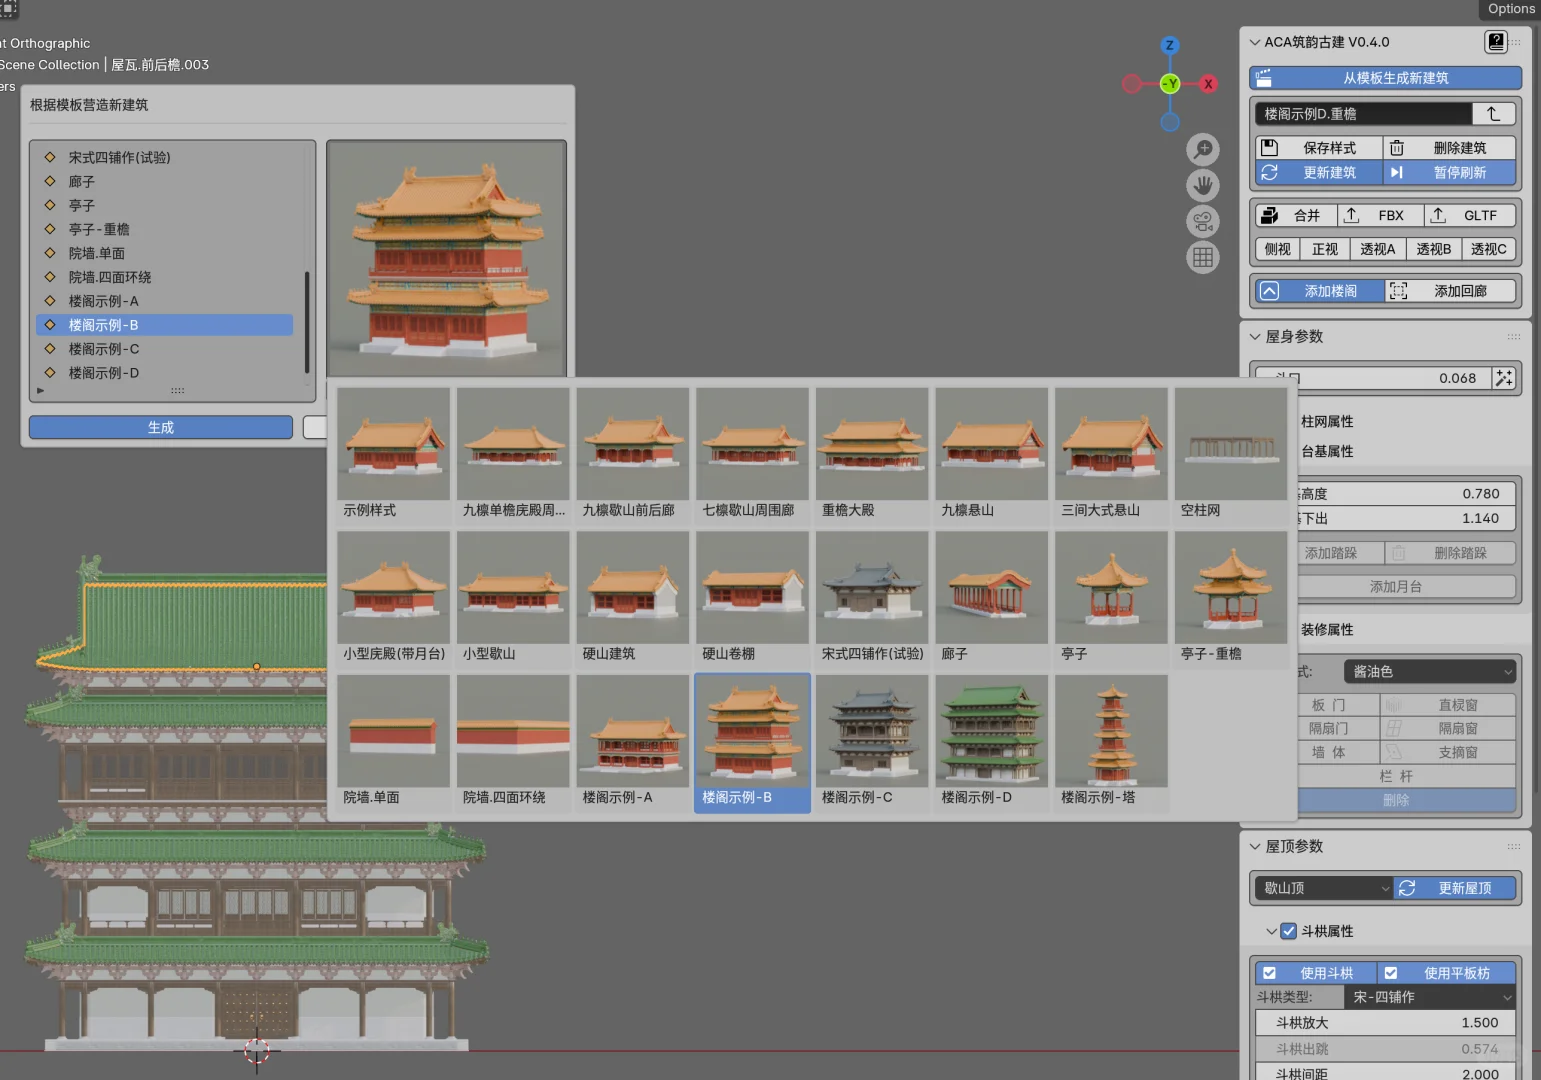Click the camera view icon in the viewport sidebar
Image resolution: width=1541 pixels, height=1080 pixels.
1203,221
